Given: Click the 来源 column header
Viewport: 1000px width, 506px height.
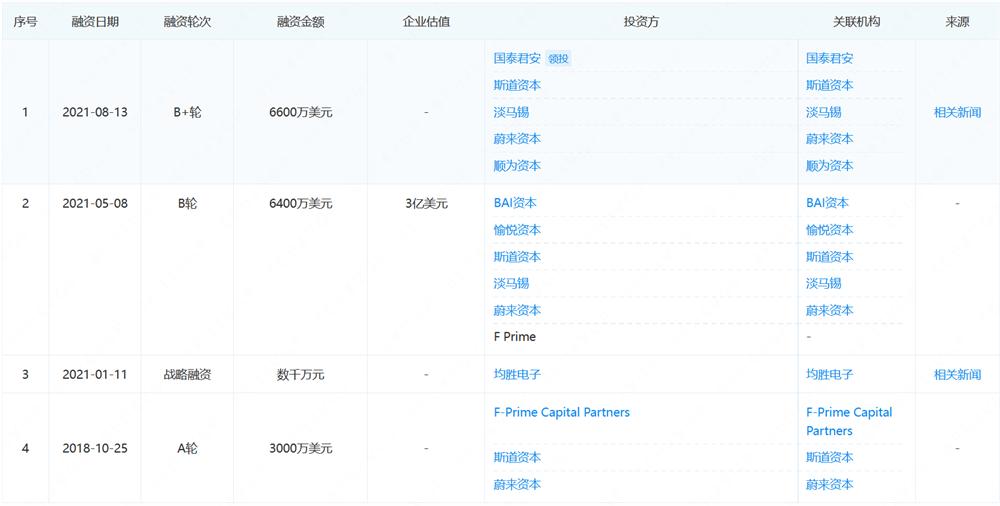Looking at the screenshot, I should coord(957,22).
